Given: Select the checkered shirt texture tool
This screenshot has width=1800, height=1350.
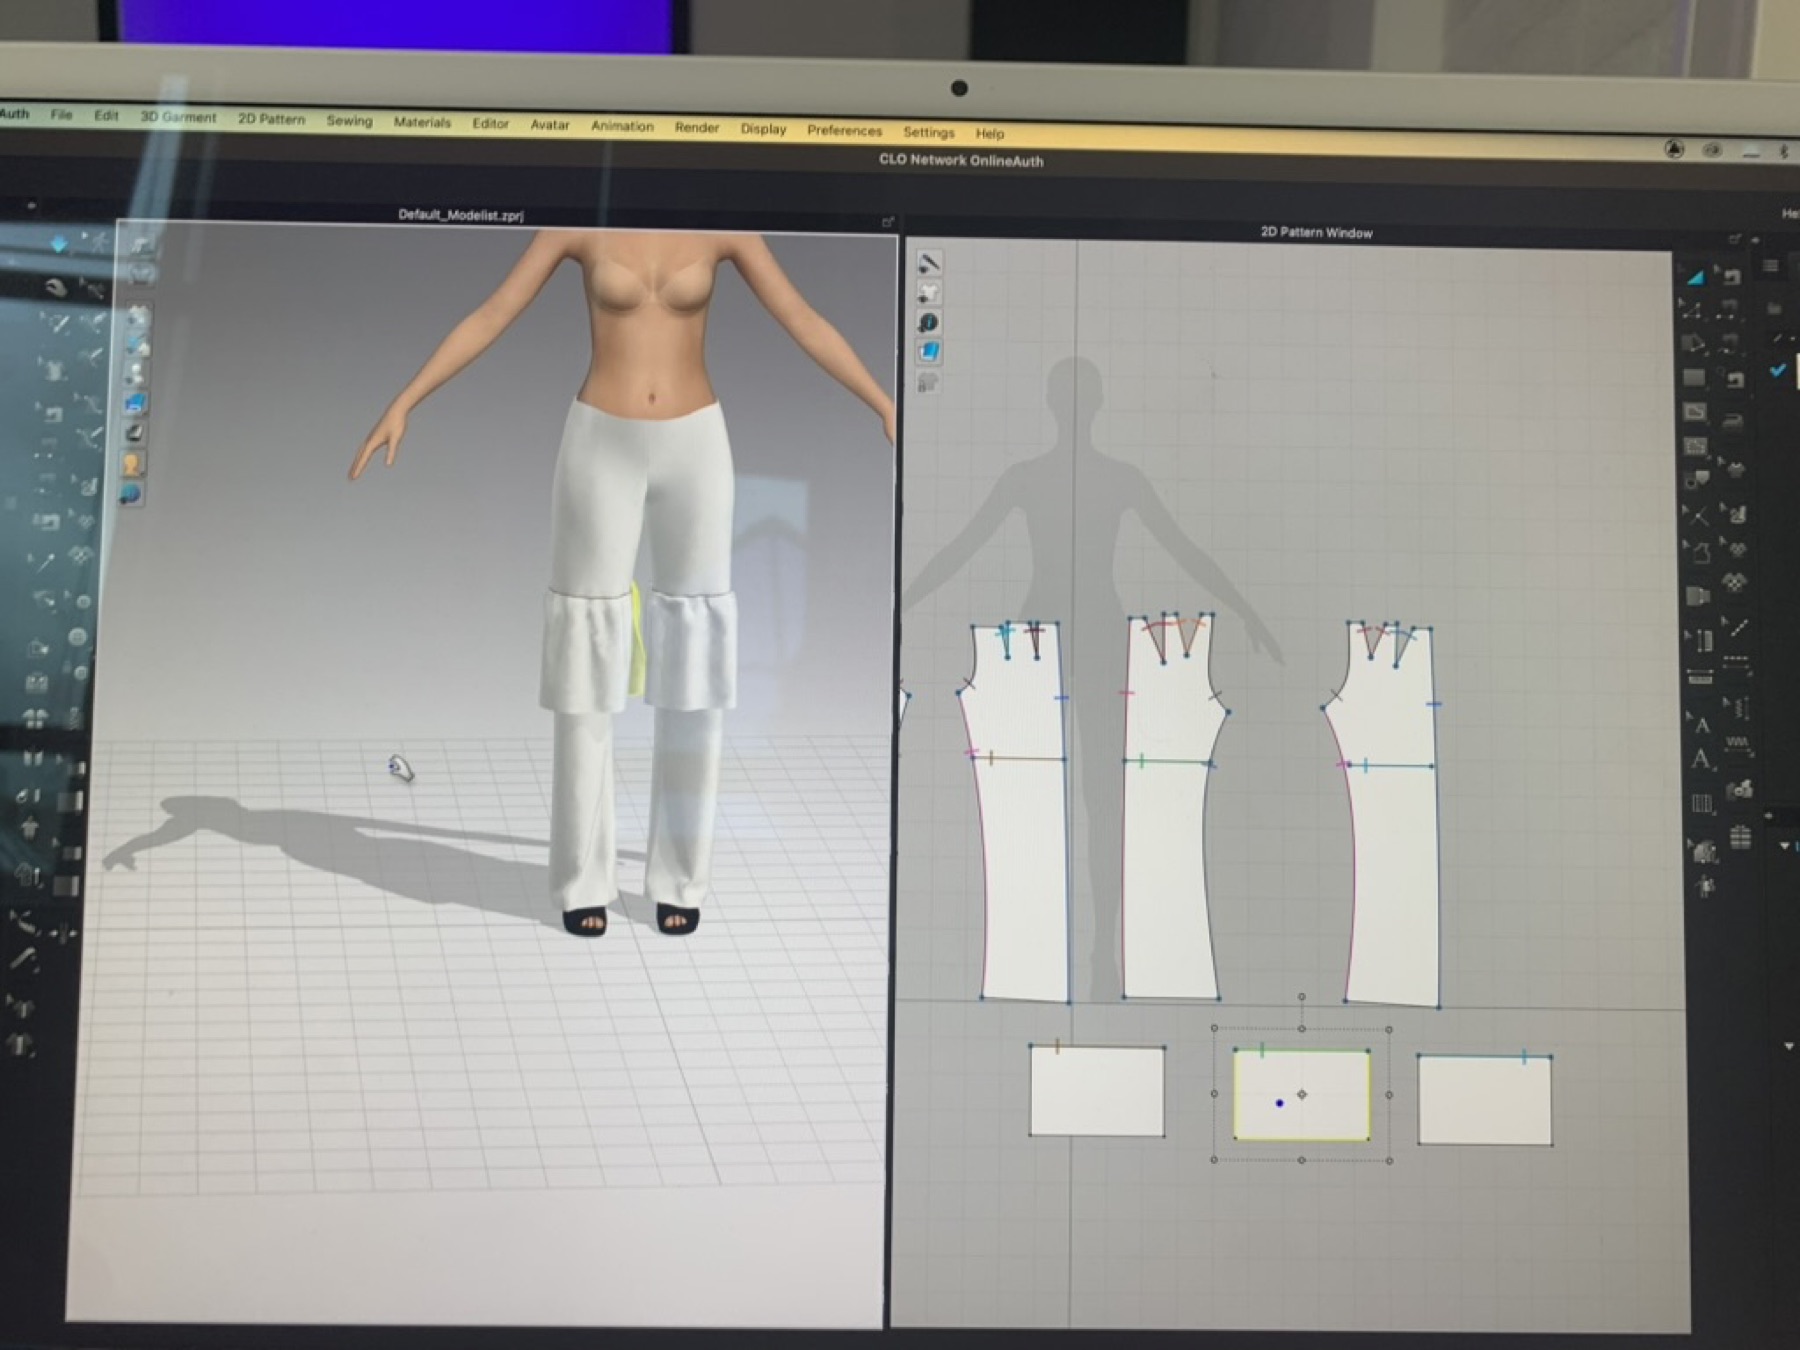Looking at the screenshot, I should point(1736,582).
